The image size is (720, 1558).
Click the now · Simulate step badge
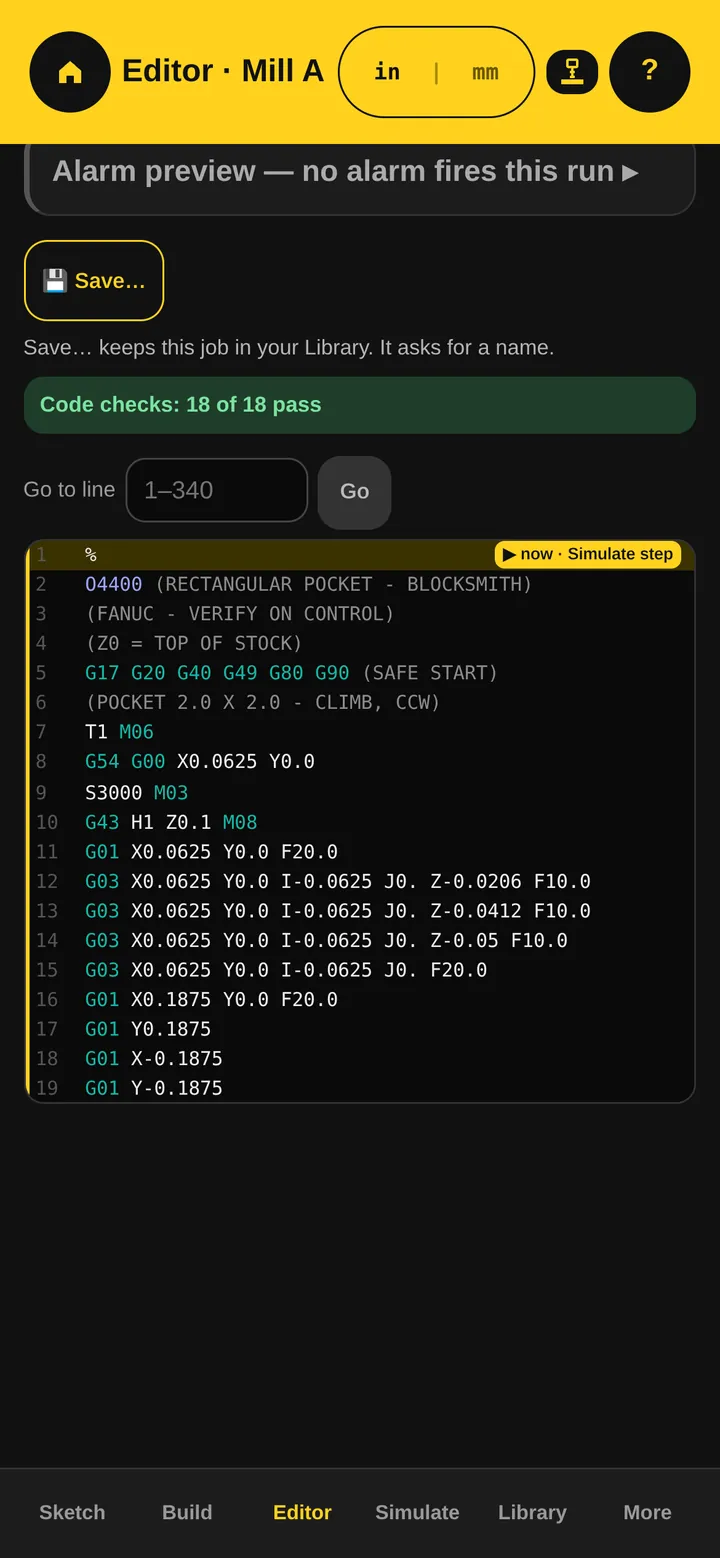pyautogui.click(x=588, y=554)
